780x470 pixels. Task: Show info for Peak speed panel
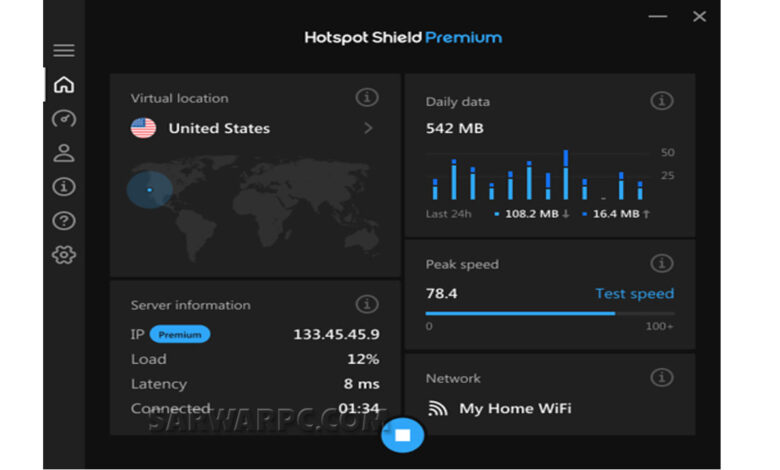[x=662, y=263]
